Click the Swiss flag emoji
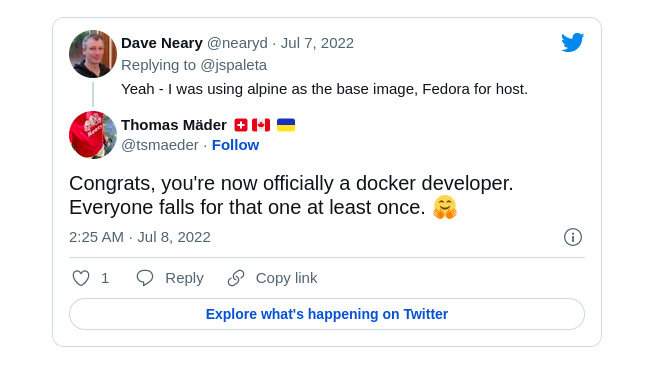This screenshot has width=666, height=378. tap(241, 125)
